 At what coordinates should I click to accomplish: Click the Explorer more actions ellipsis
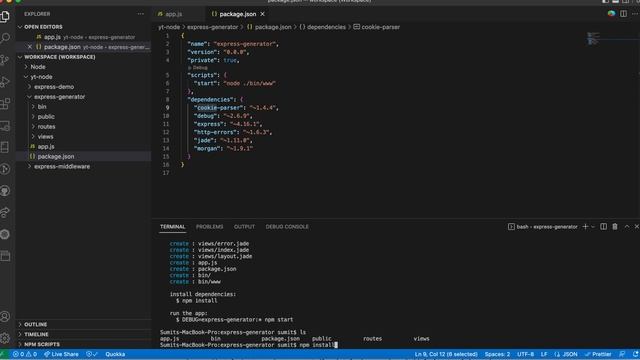coord(141,14)
